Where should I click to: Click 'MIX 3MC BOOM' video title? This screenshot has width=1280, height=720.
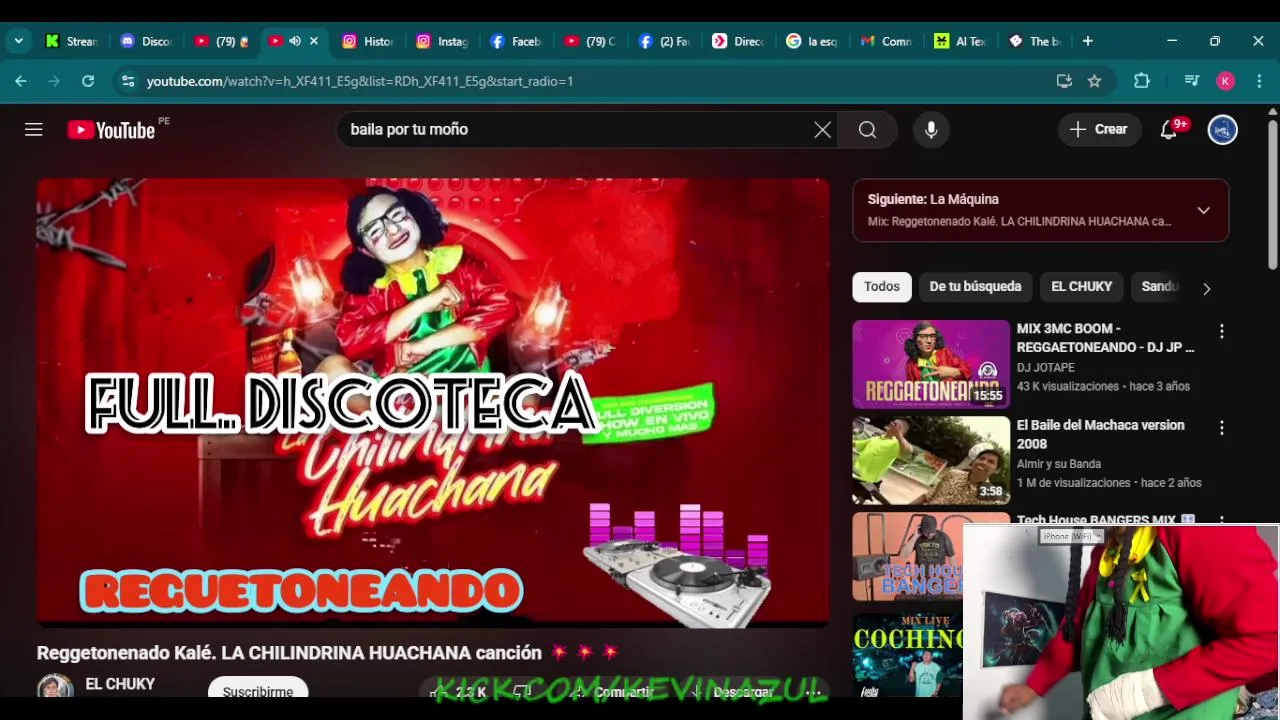tap(1105, 338)
